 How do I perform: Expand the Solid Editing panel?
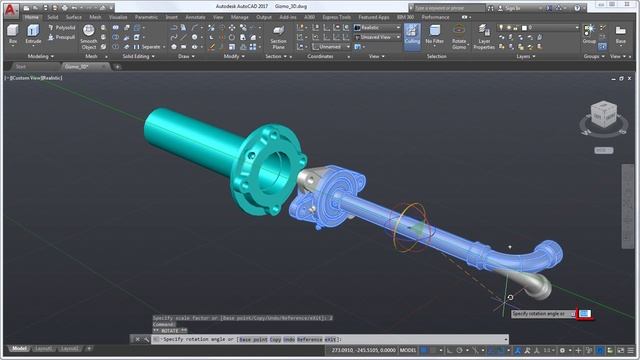point(138,56)
